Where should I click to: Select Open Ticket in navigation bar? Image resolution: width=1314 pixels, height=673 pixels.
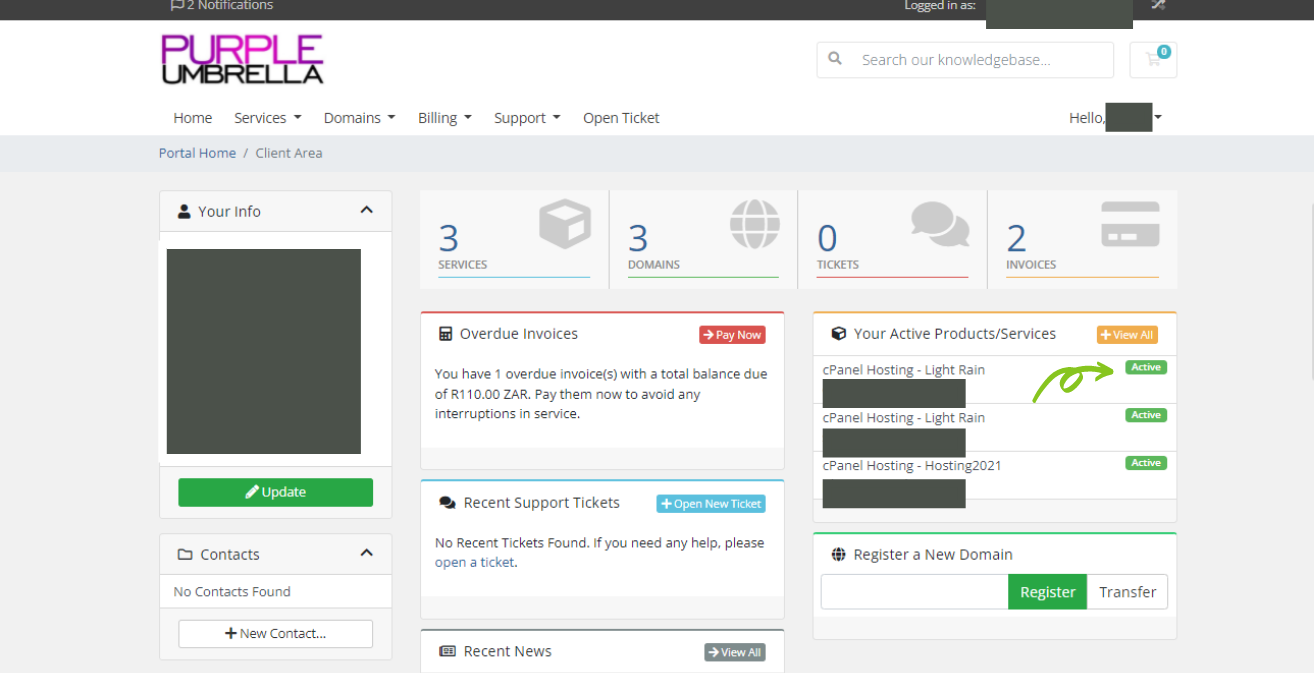[x=621, y=118]
